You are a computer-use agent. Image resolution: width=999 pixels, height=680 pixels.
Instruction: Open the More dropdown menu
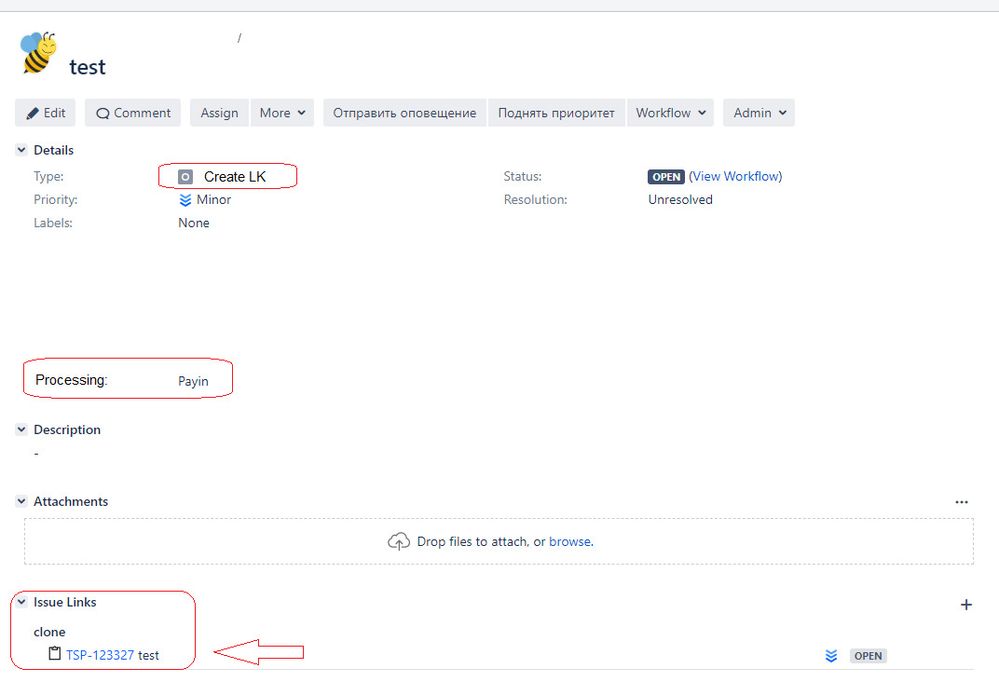pyautogui.click(x=282, y=113)
